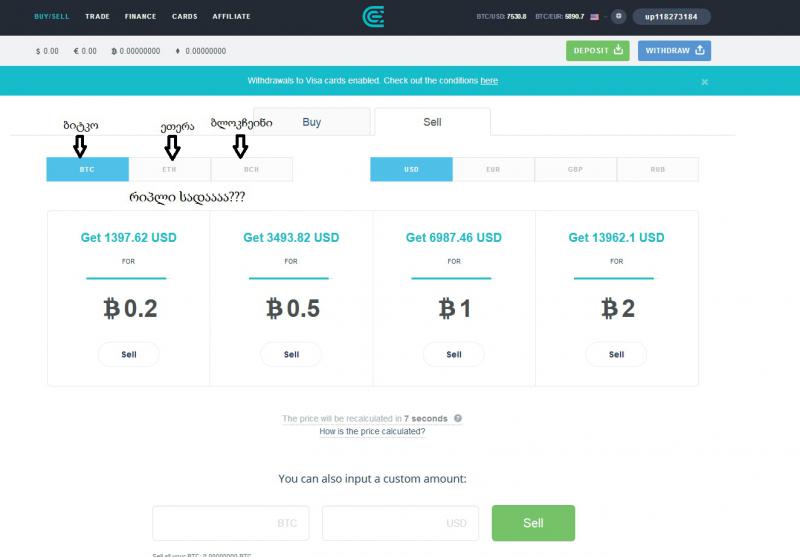Click the help icon beside recalculation timer
800x557 pixels.
(458, 418)
